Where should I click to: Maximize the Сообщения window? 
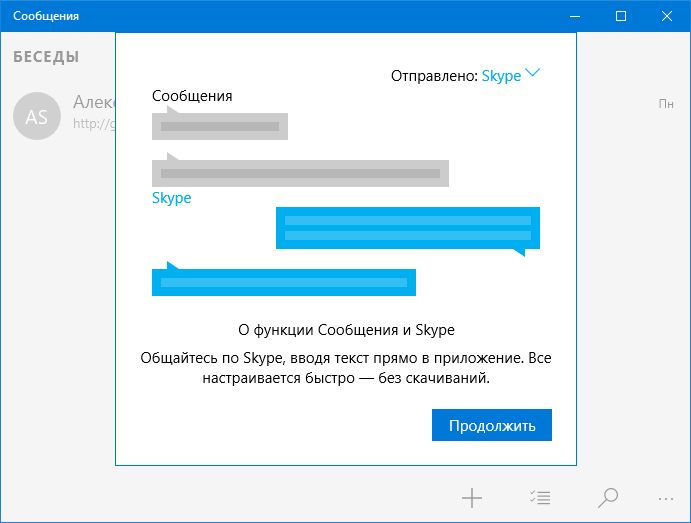(621, 16)
